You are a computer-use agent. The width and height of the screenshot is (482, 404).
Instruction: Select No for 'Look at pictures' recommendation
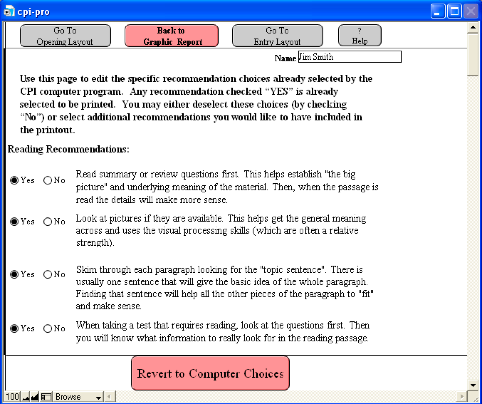pyautogui.click(x=48, y=221)
